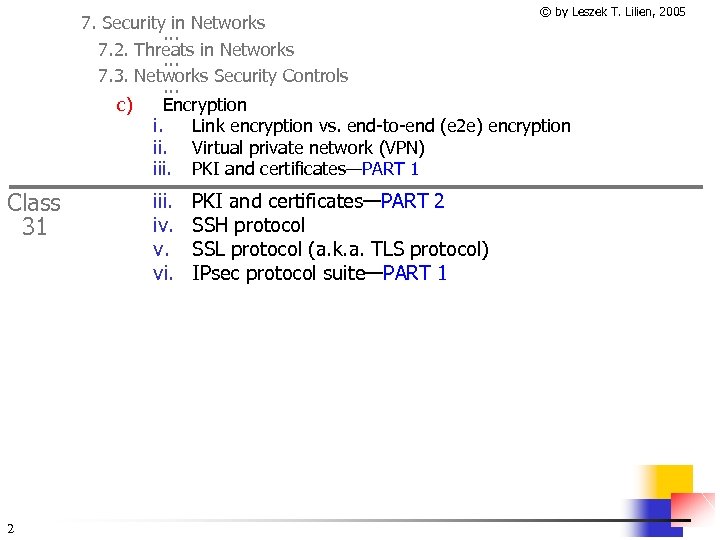Viewport: 720px width, 540px height.
Task: Click the yellow decorative square
Action: pos(668,482)
